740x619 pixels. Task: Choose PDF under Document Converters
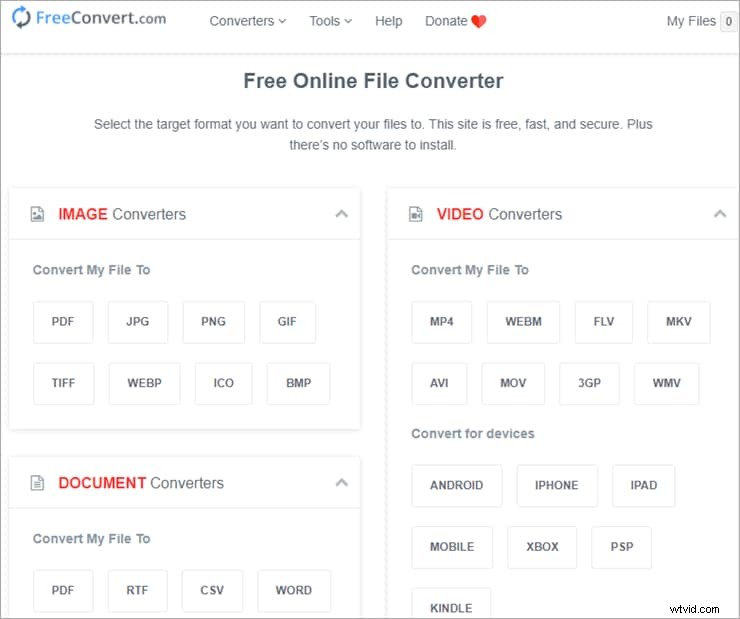63,591
